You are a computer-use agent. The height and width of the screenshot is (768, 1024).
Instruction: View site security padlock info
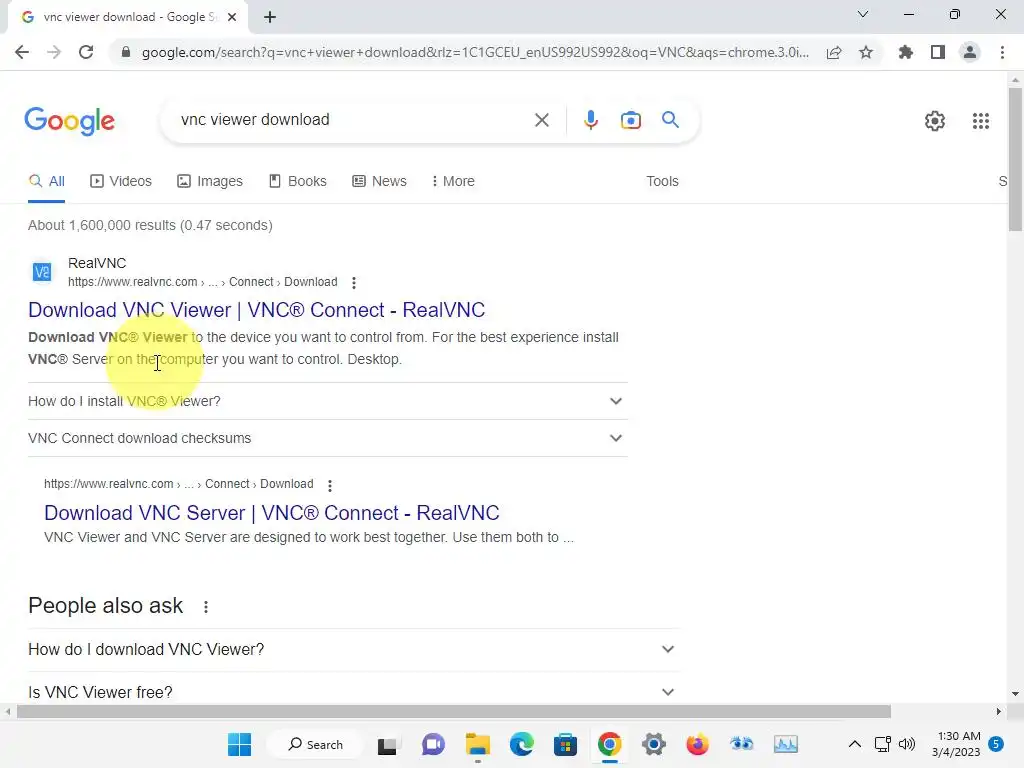126,52
